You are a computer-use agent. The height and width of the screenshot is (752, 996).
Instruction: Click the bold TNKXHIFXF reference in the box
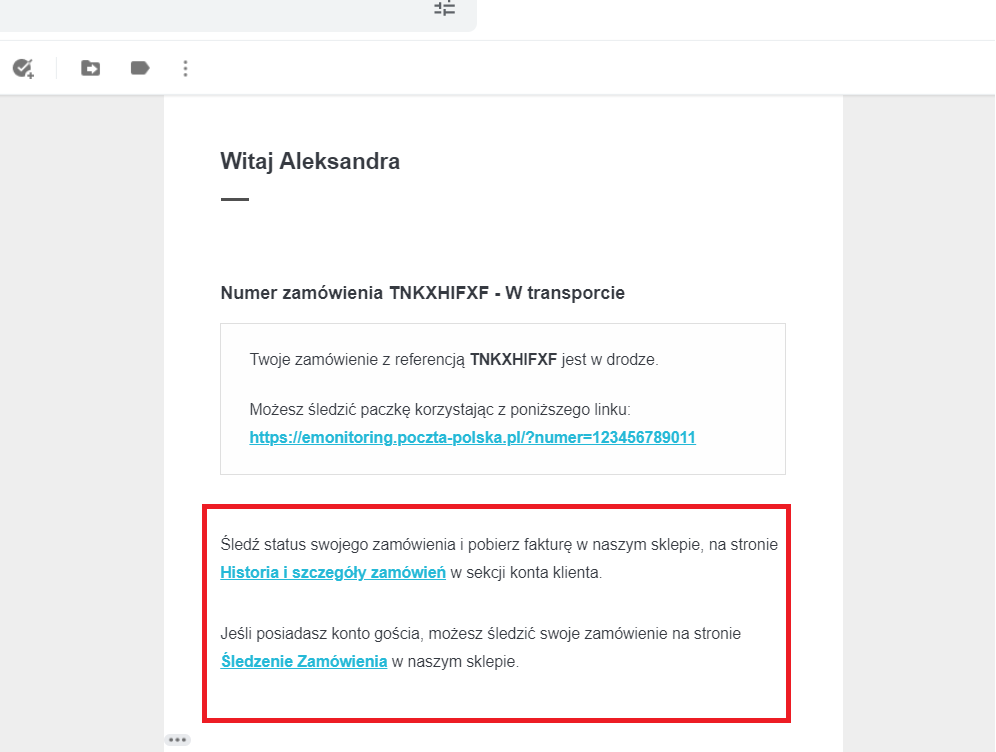513,360
